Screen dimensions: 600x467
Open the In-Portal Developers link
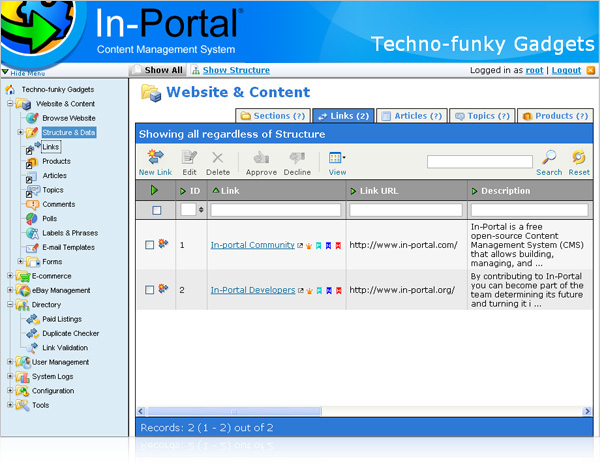[x=253, y=290]
